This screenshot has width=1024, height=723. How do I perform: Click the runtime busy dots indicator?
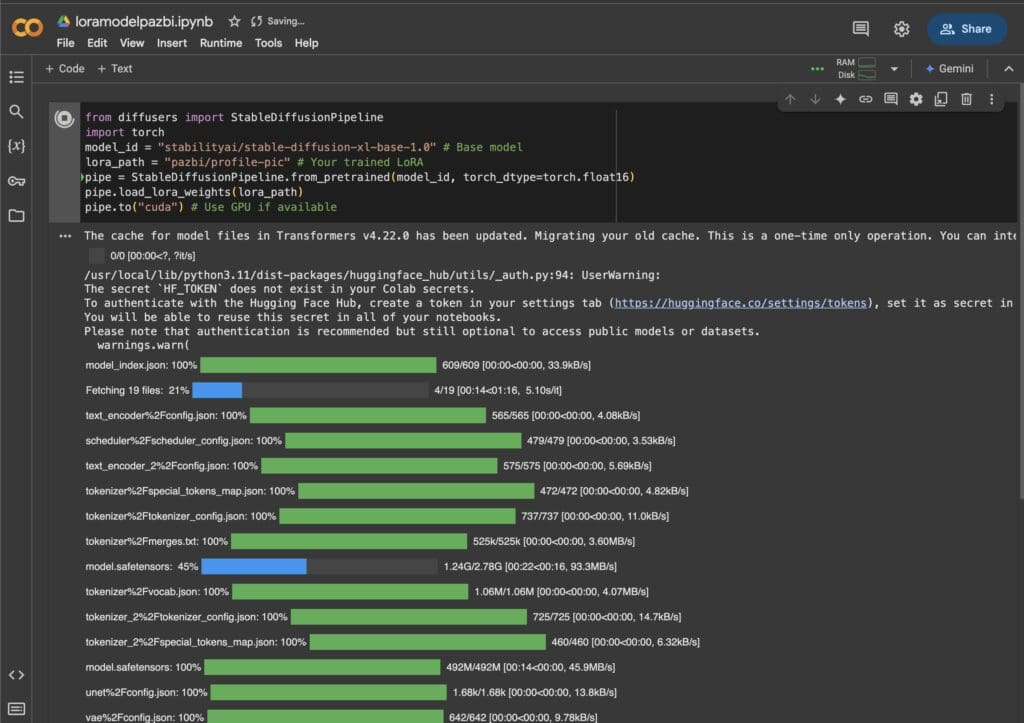817,69
